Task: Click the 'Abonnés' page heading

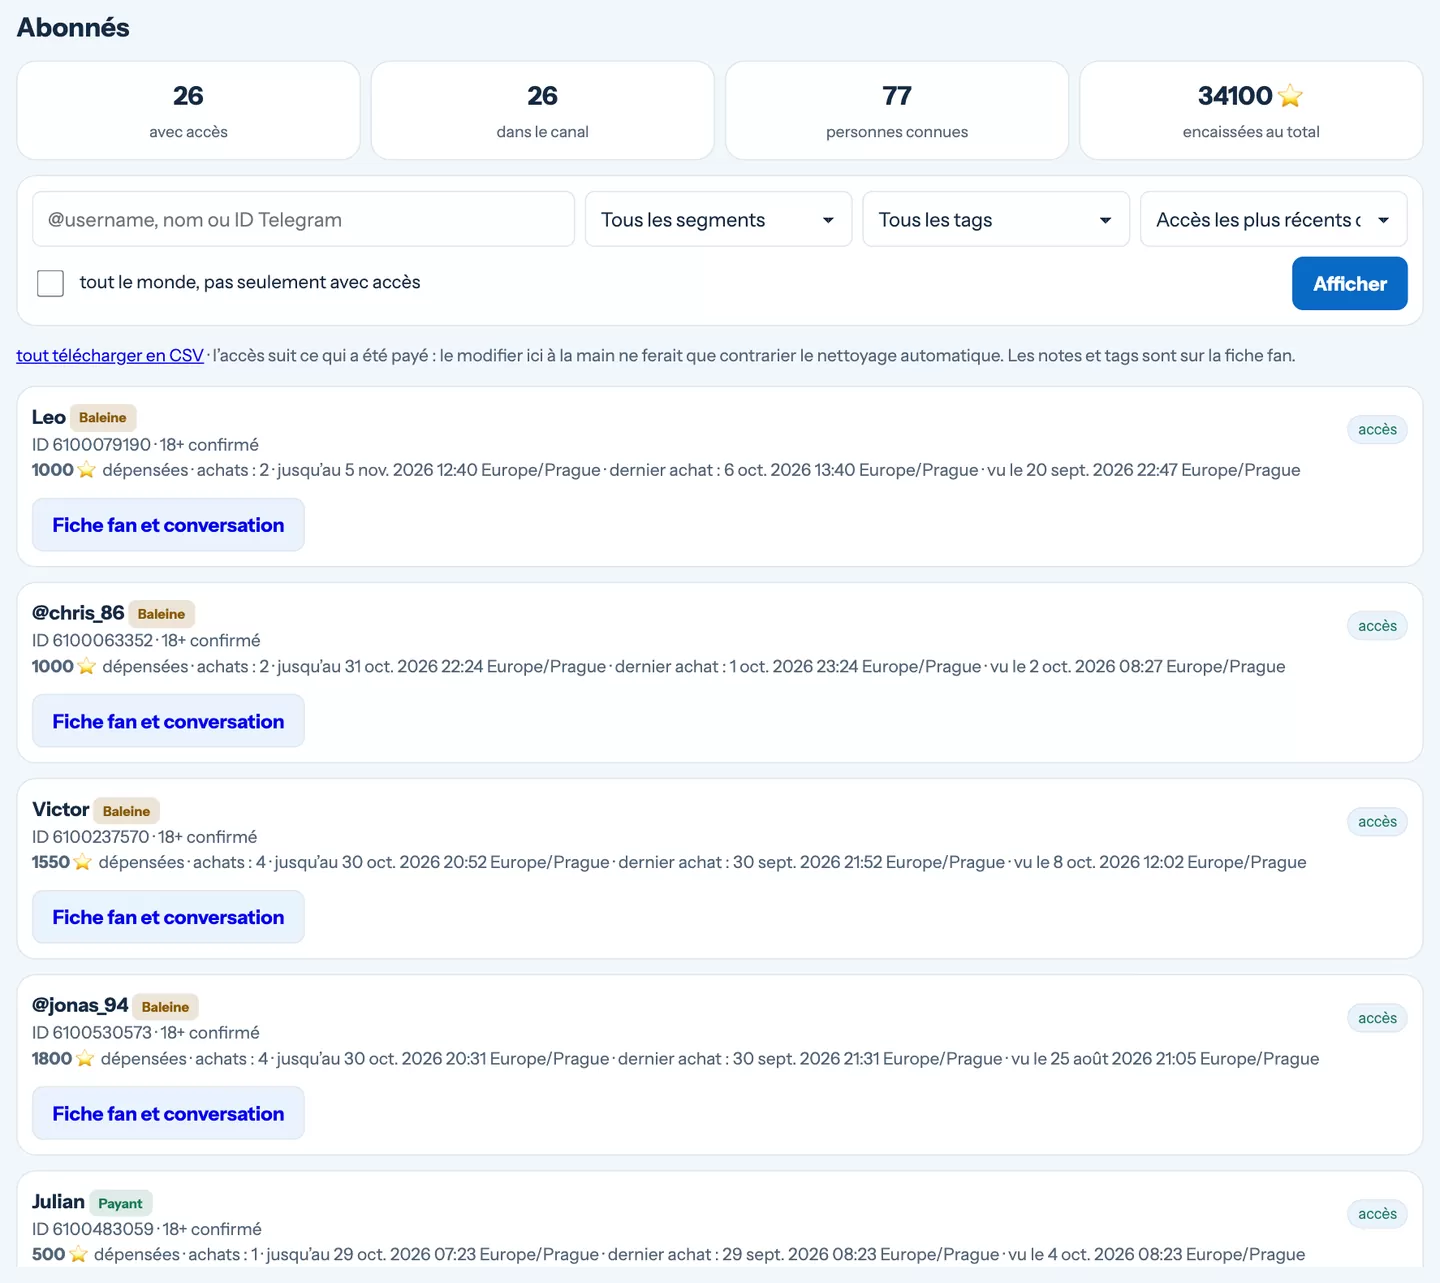Action: [x=73, y=28]
